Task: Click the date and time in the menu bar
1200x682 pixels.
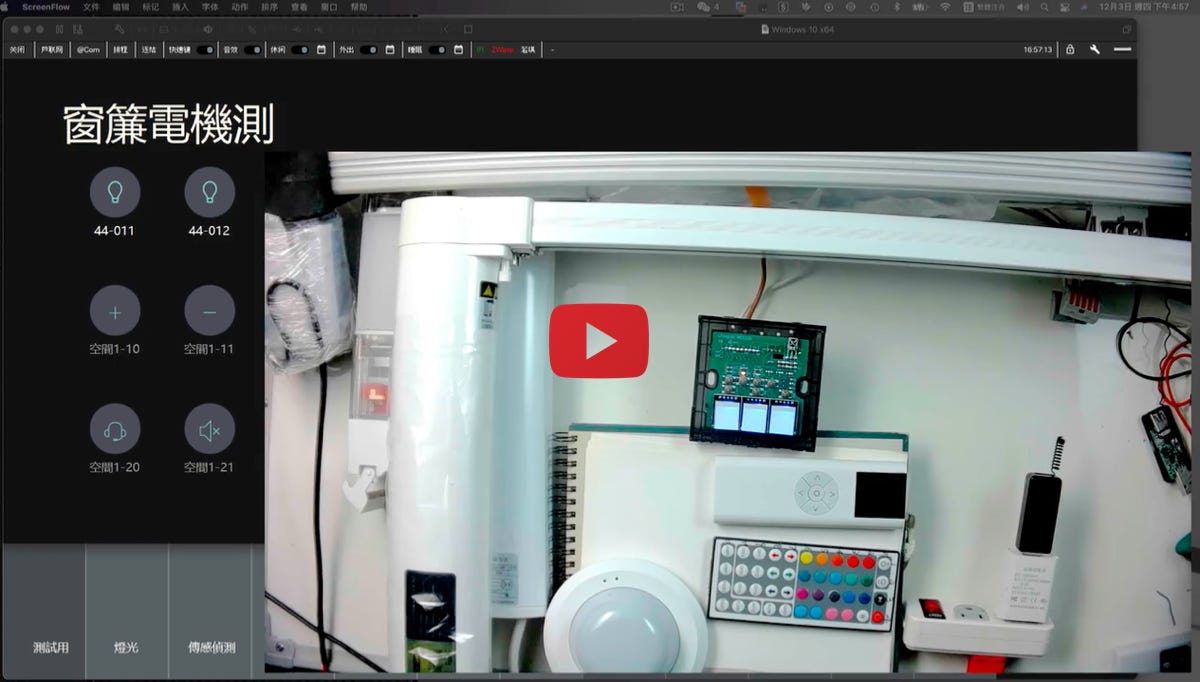Action: (1143, 6)
